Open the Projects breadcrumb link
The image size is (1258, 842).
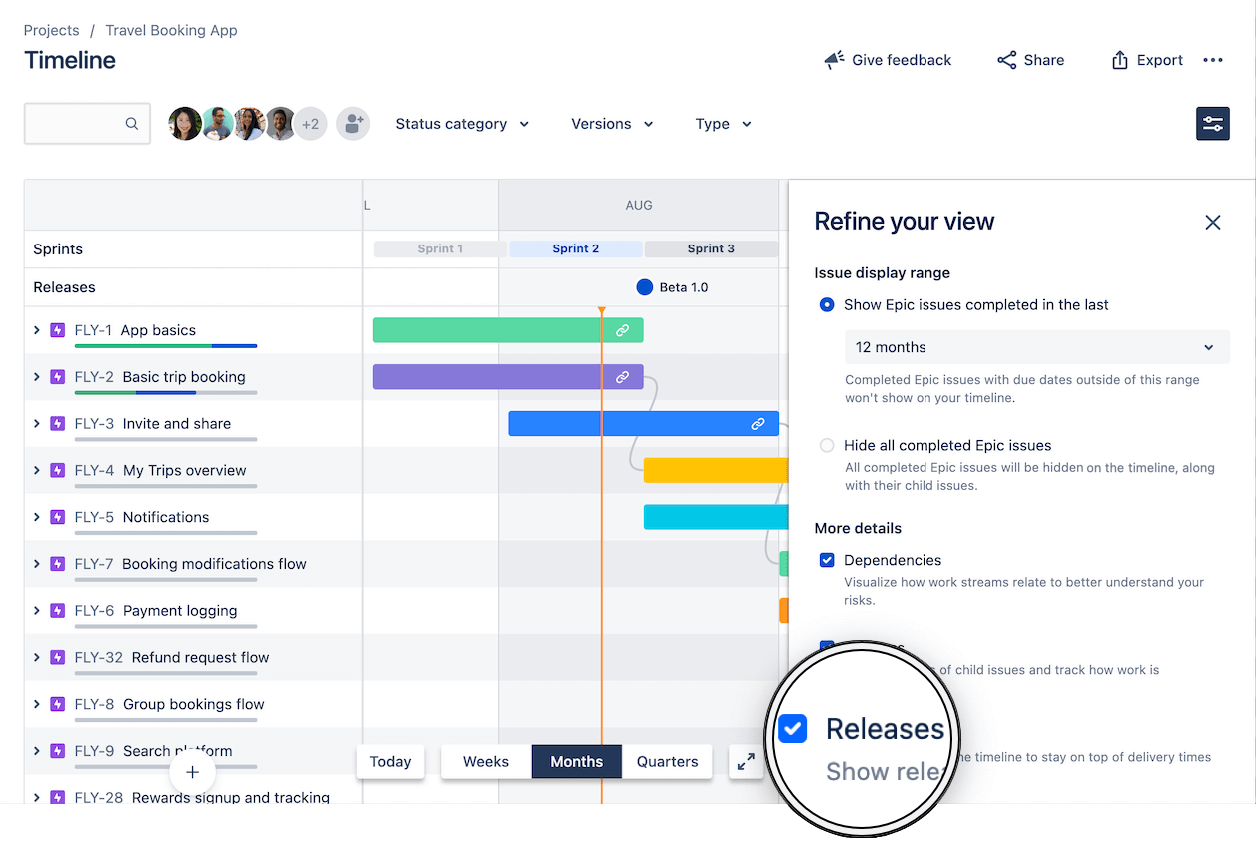(51, 30)
